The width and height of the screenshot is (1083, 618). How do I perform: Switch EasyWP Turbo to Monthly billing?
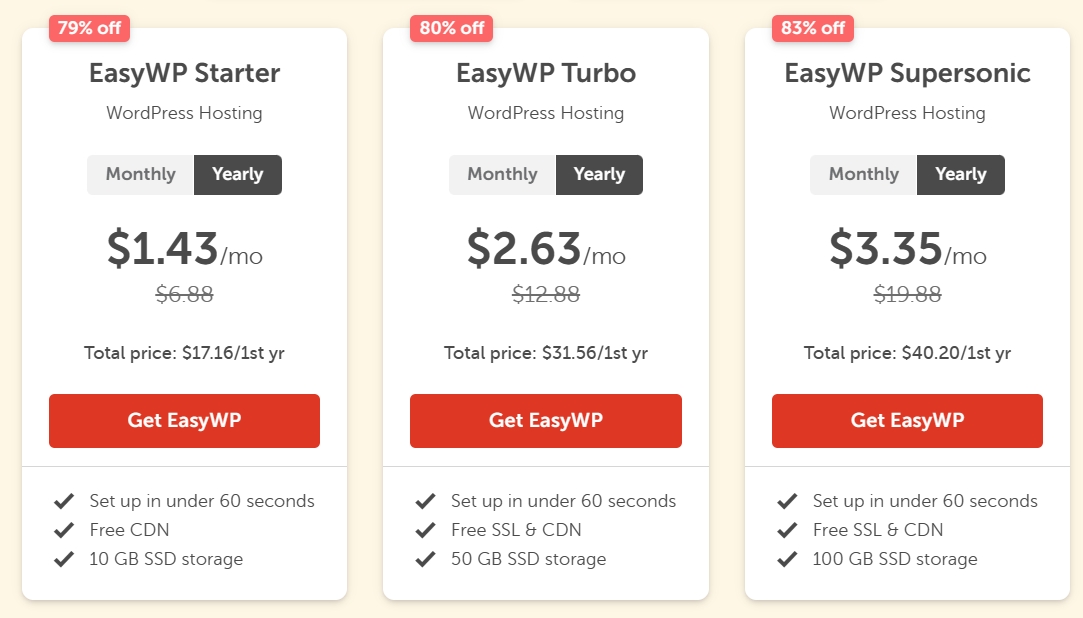pyautogui.click(x=502, y=174)
